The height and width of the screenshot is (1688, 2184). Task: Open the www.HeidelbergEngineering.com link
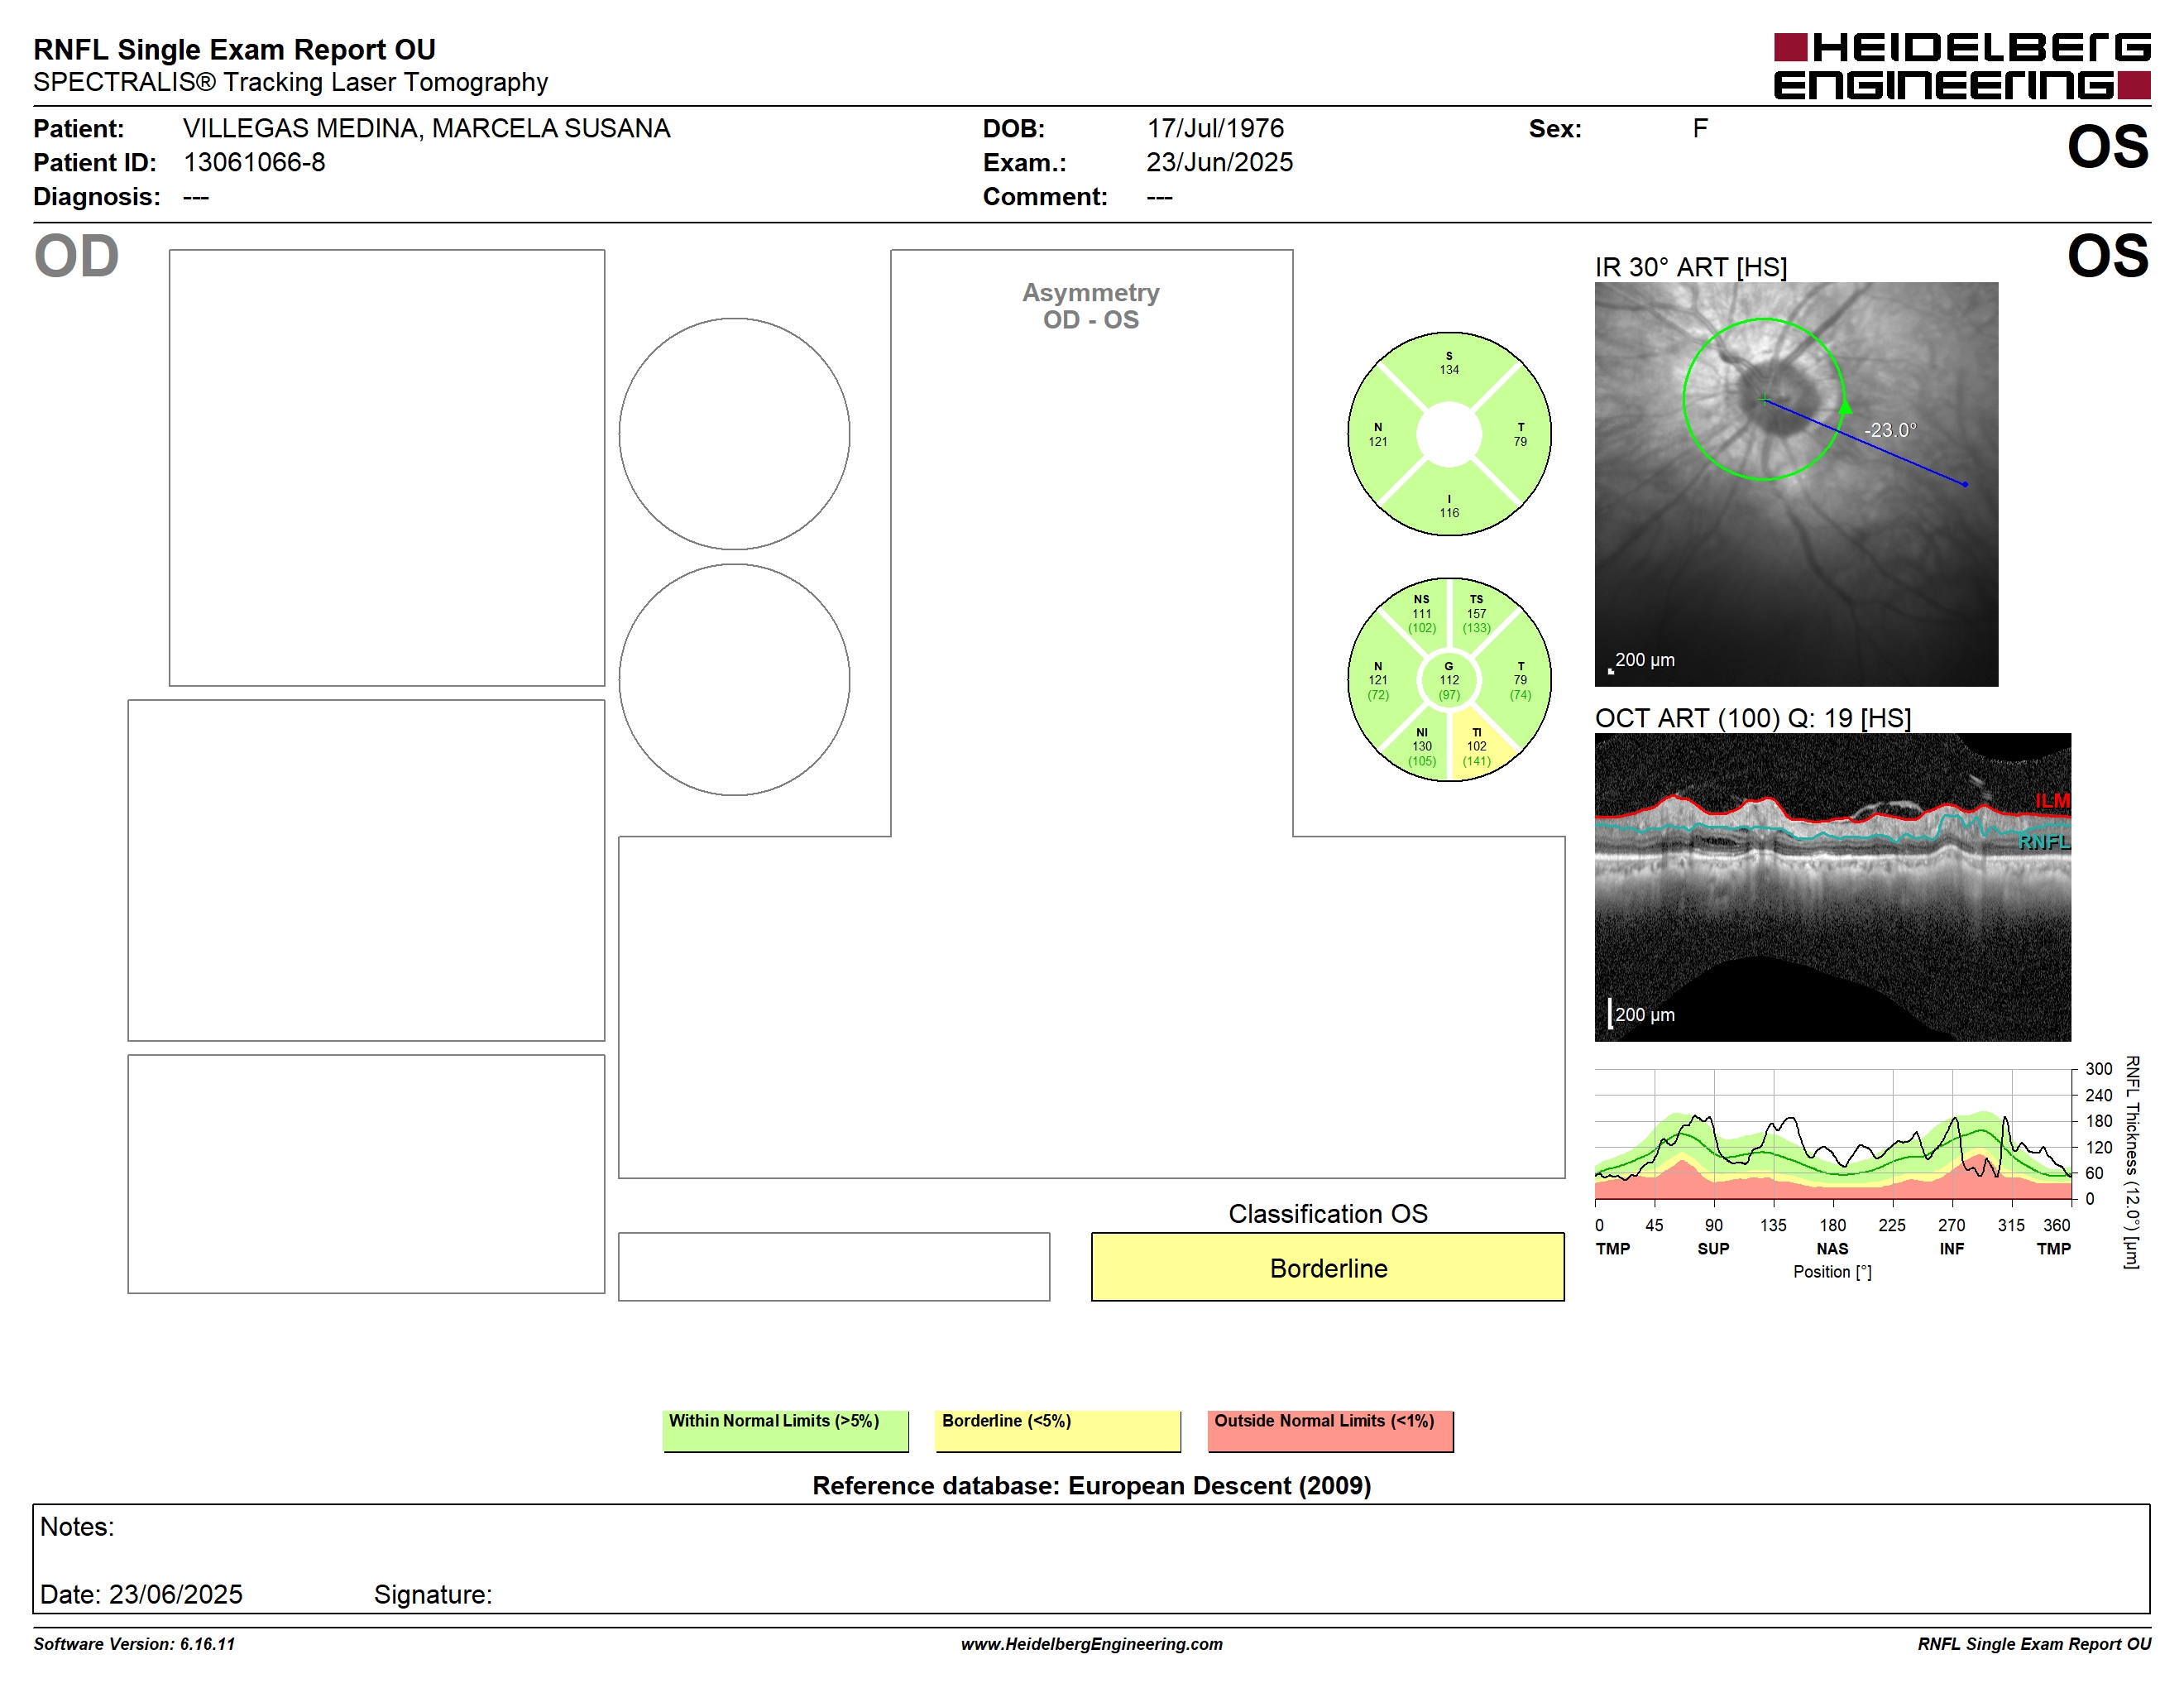(x=1091, y=1644)
